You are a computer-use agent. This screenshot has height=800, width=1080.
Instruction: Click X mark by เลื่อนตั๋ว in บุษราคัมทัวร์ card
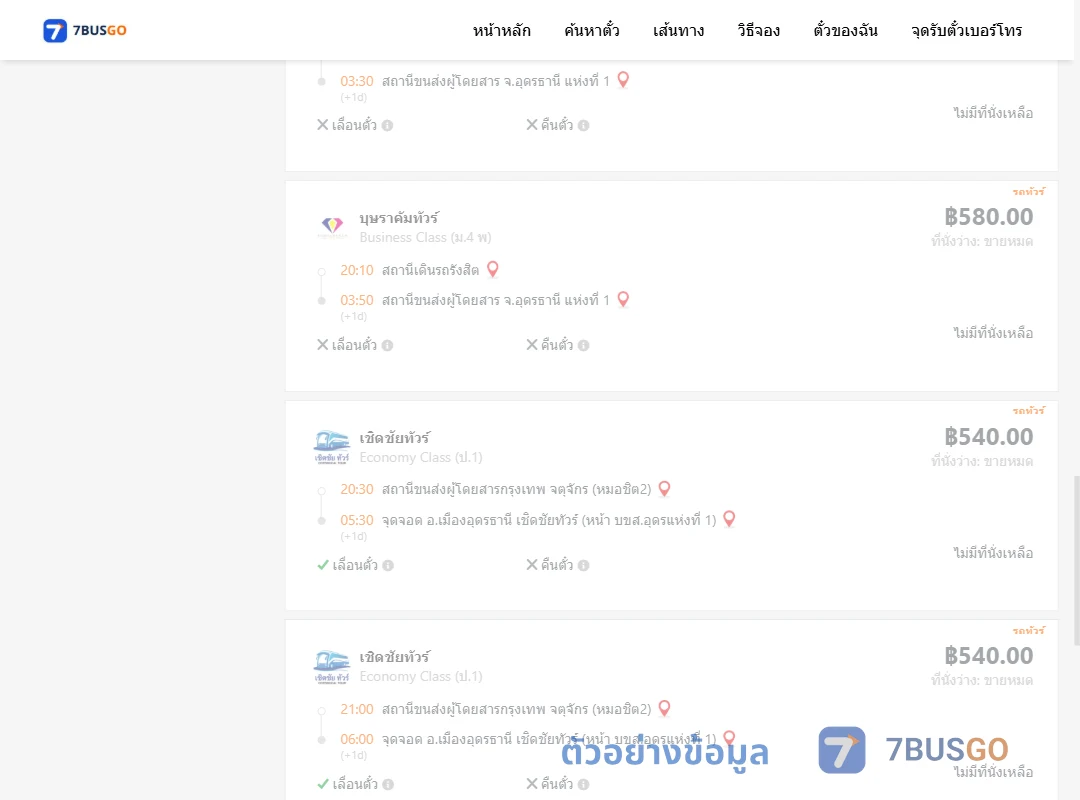pos(322,345)
